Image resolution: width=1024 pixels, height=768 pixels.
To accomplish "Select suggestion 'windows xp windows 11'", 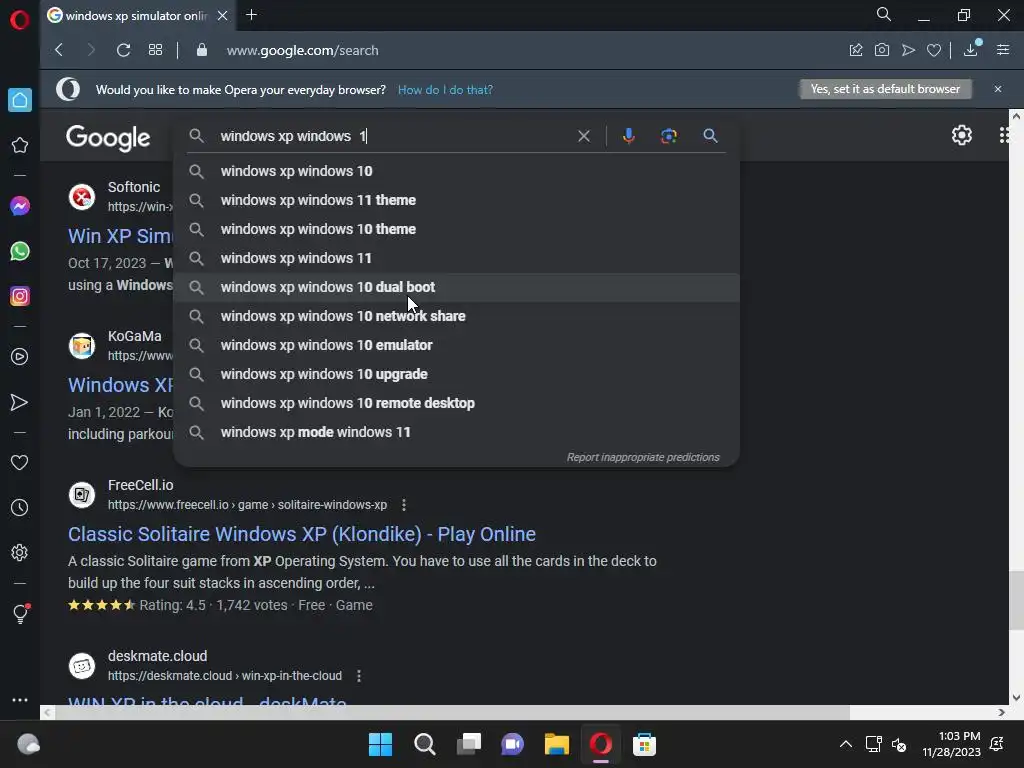I will (x=456, y=258).
